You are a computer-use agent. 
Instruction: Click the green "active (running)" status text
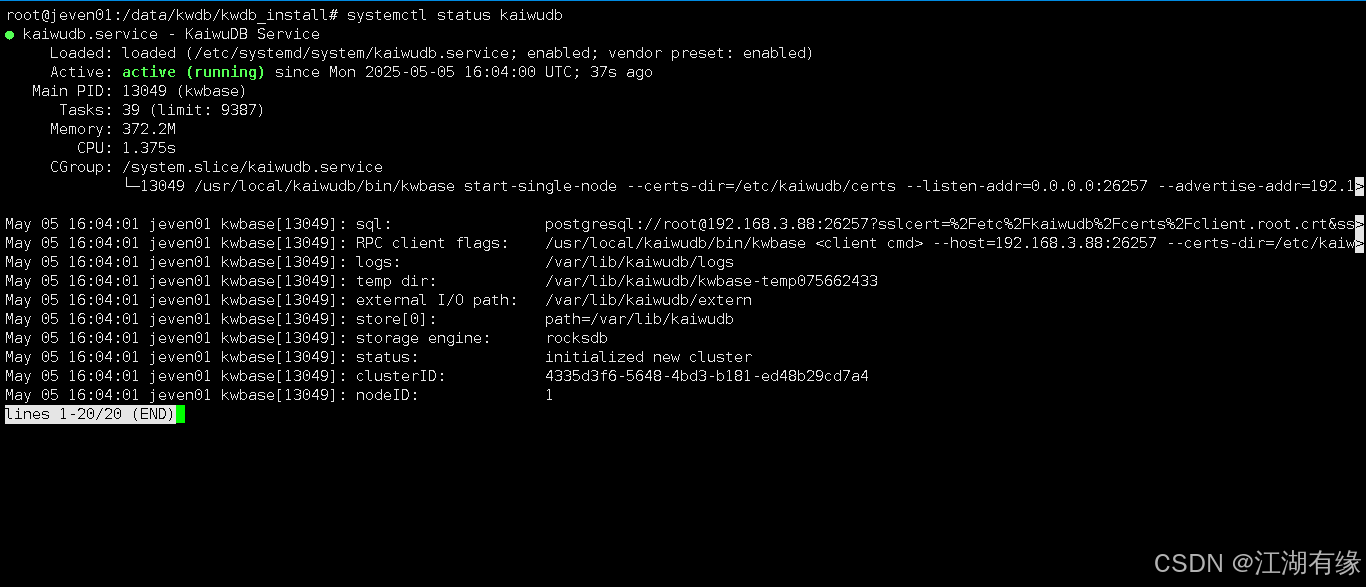coord(193,72)
